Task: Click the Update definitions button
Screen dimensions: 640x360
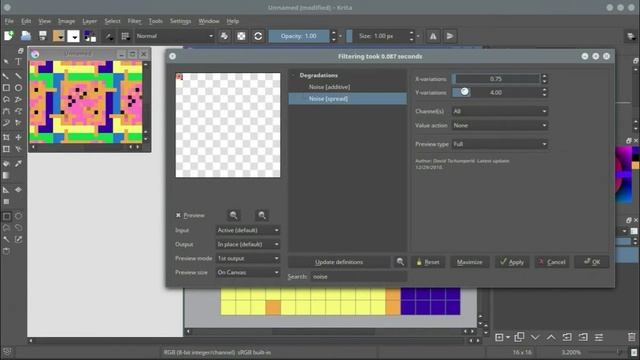Action: click(339, 262)
